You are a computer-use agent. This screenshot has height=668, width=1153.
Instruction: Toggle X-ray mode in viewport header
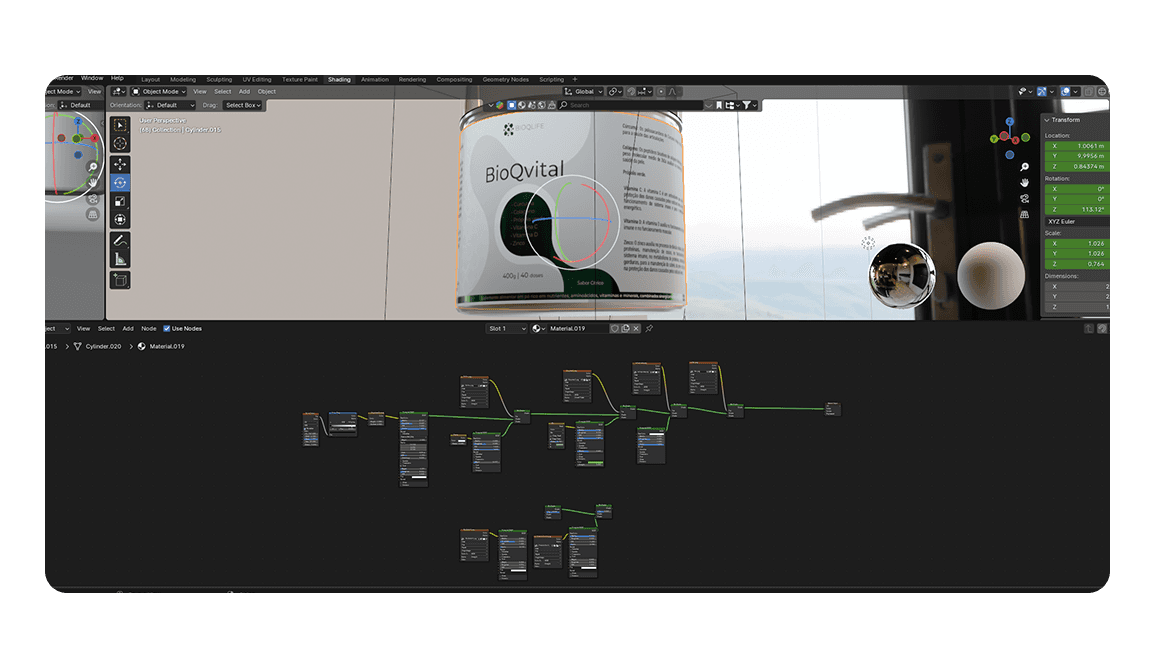point(1088,91)
